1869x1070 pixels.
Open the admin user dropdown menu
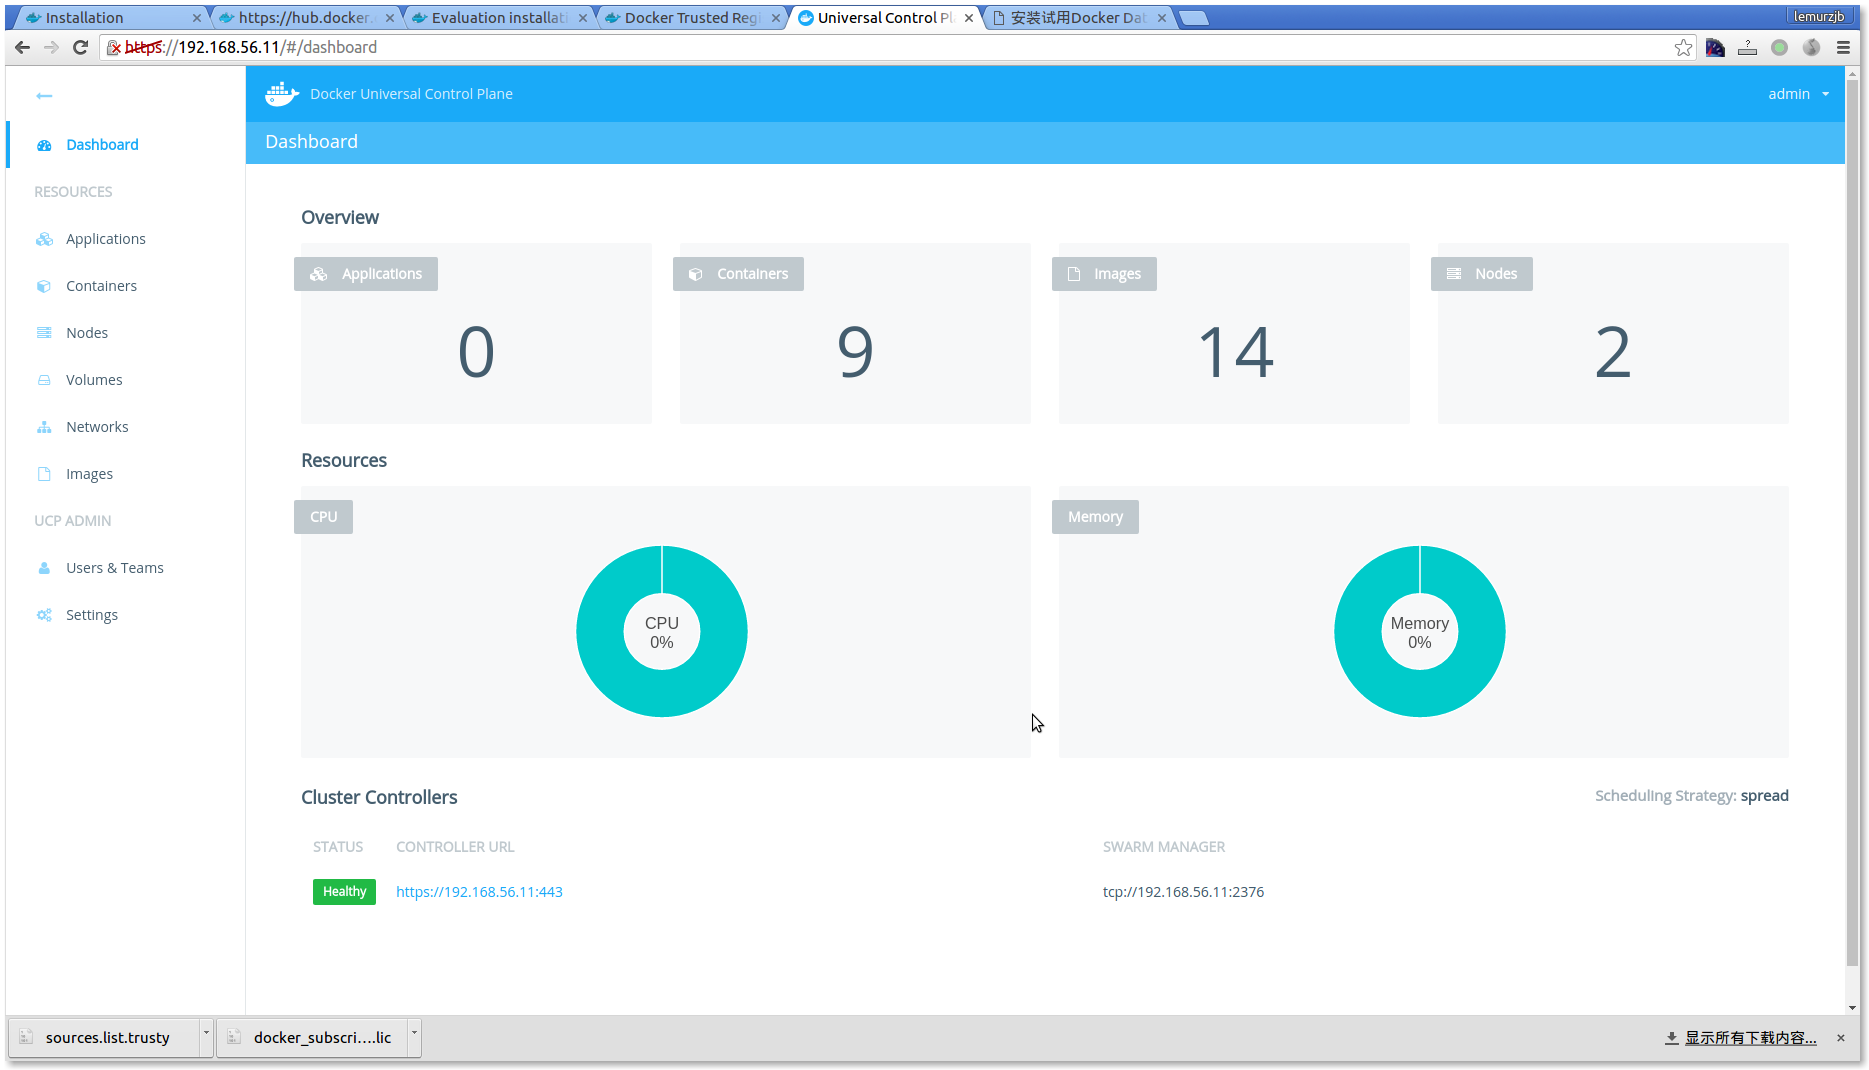(x=1798, y=94)
